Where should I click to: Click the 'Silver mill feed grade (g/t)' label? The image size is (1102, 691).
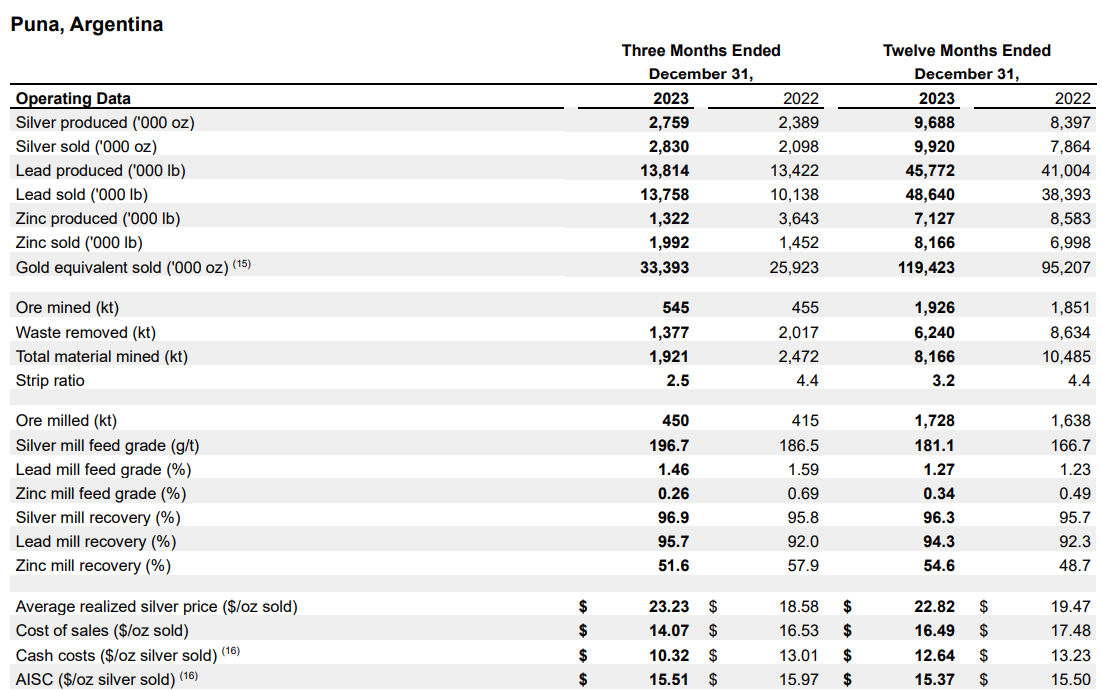(x=114, y=445)
